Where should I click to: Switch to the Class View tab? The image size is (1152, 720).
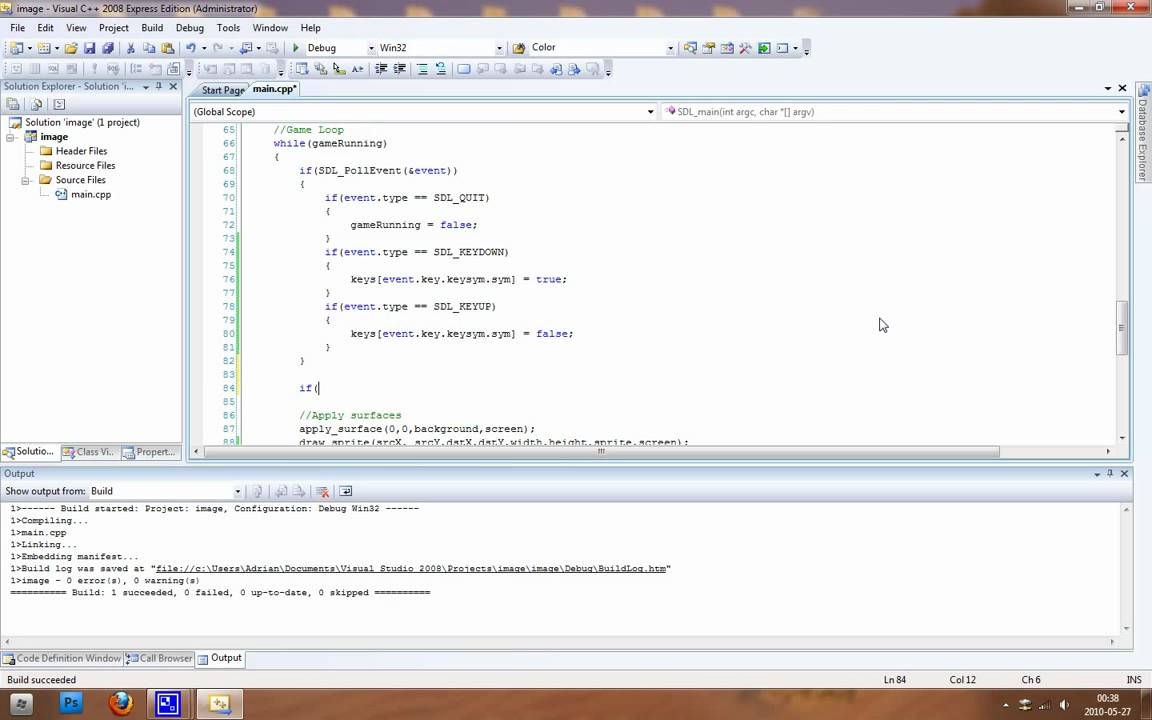click(x=89, y=452)
